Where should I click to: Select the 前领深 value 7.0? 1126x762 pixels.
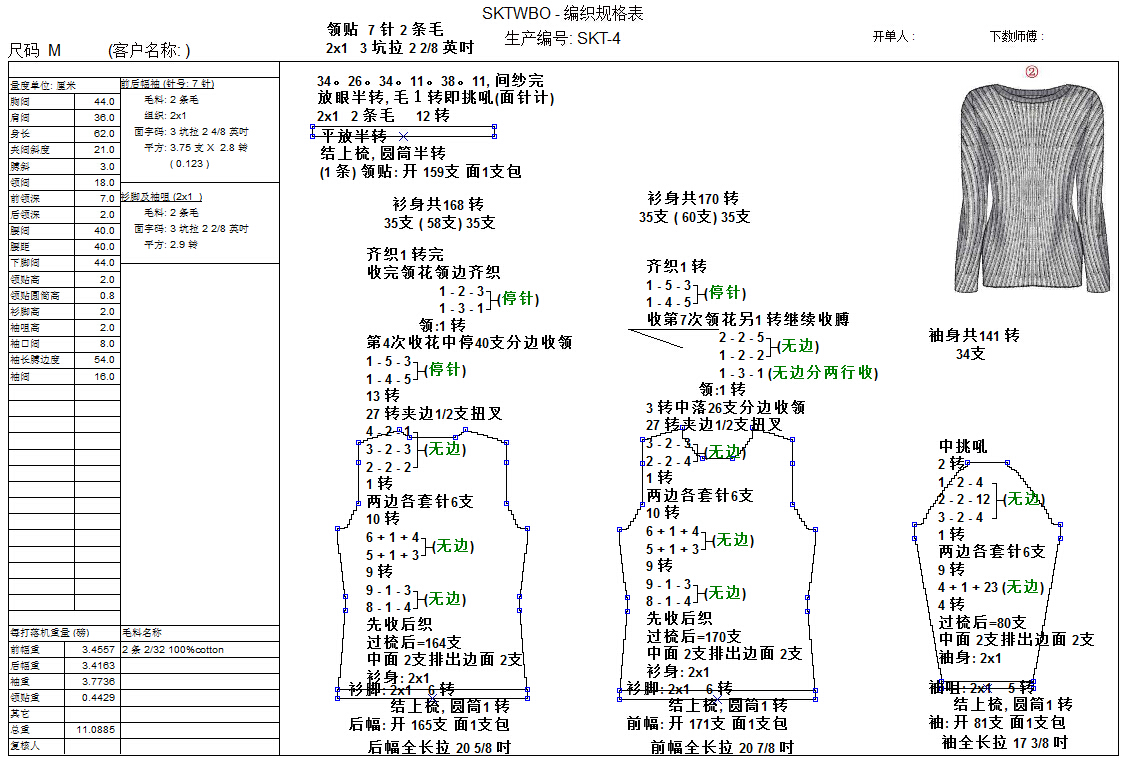(x=107, y=198)
